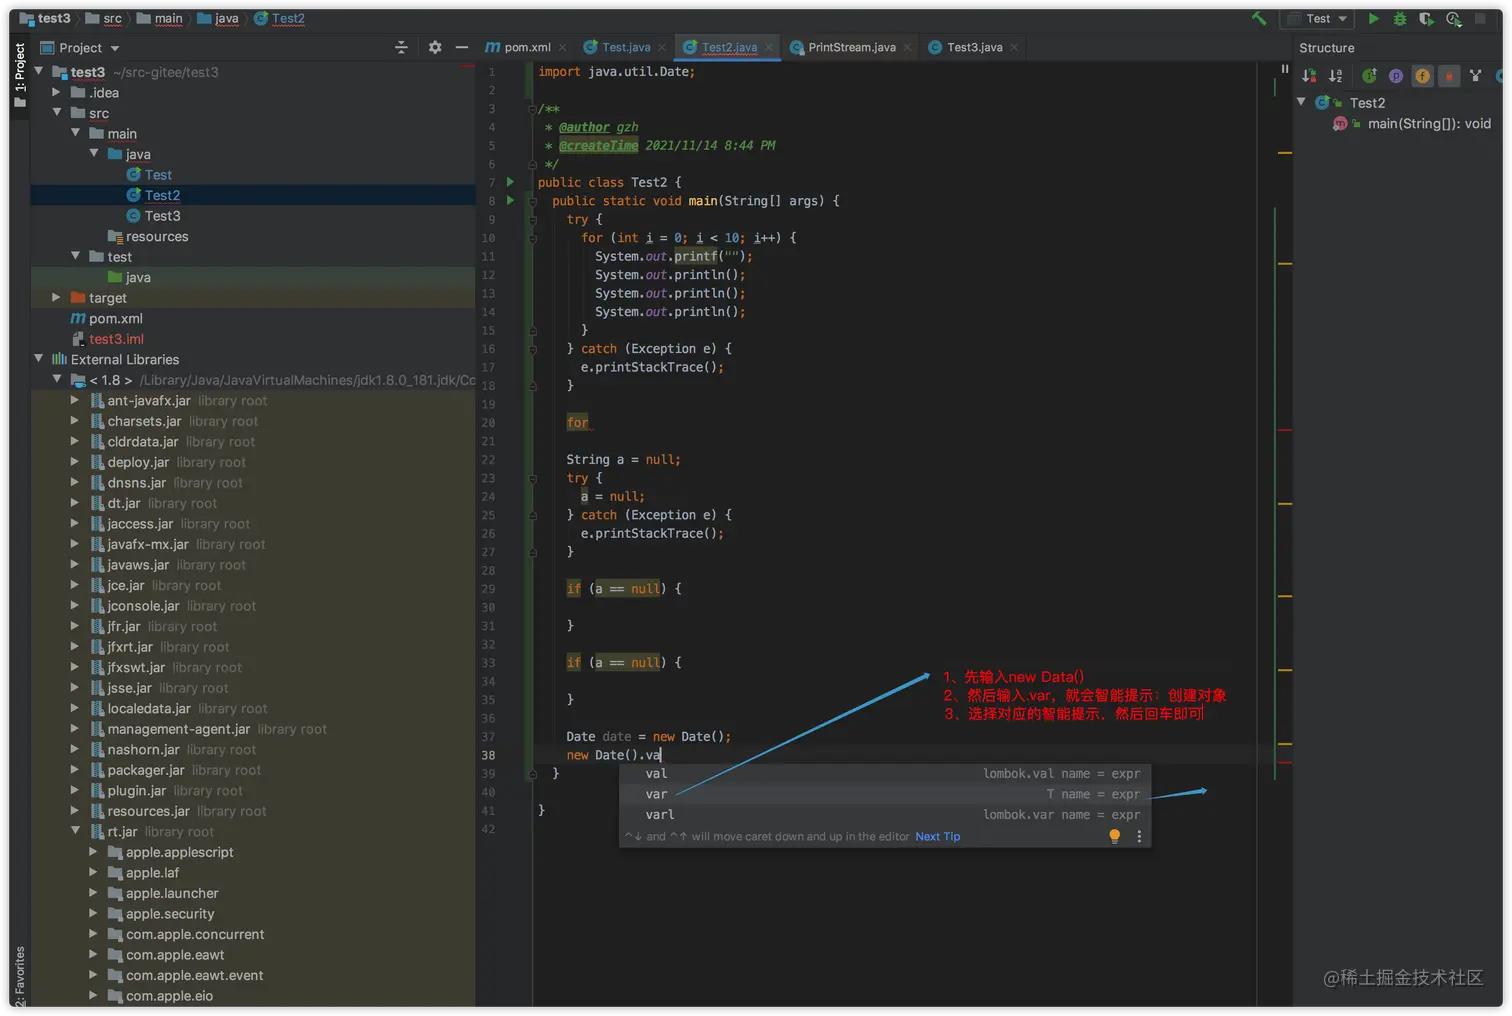Collapse Test2 node in Structure panel
This screenshot has height=1016, width=1512.
click(x=1301, y=102)
